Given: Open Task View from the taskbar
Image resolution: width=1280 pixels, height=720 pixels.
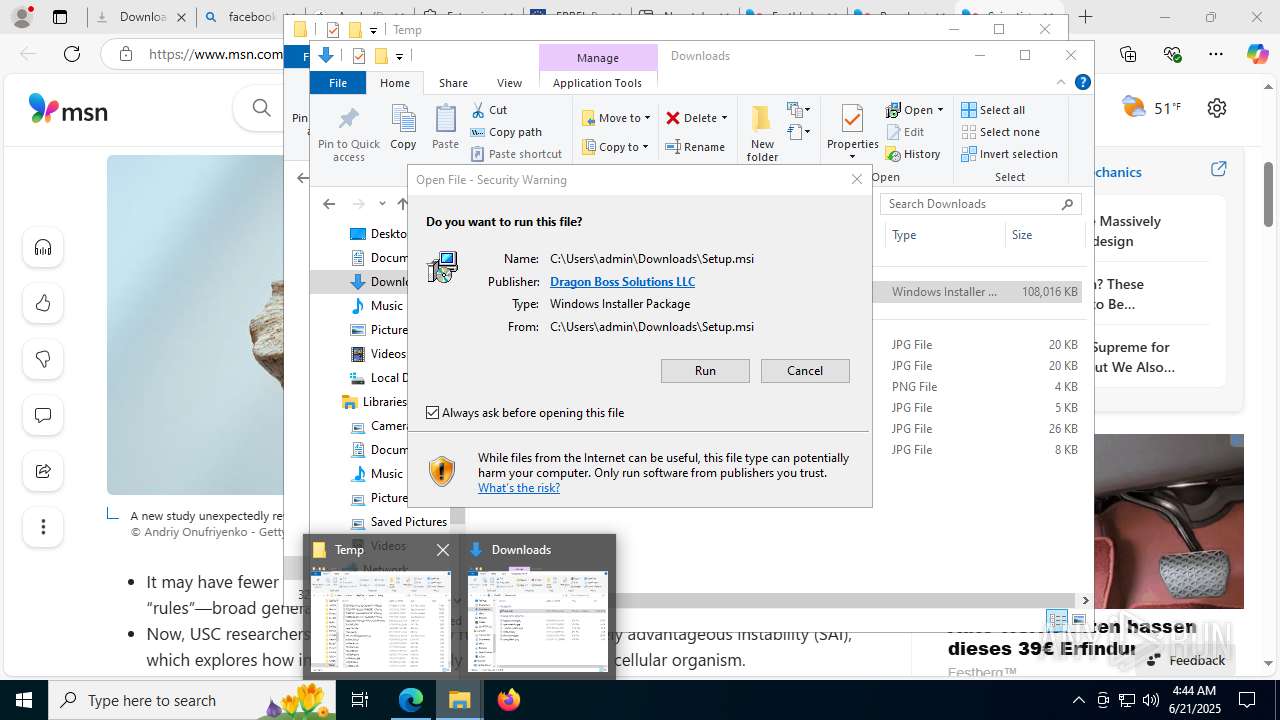Looking at the screenshot, I should pyautogui.click(x=360, y=700).
